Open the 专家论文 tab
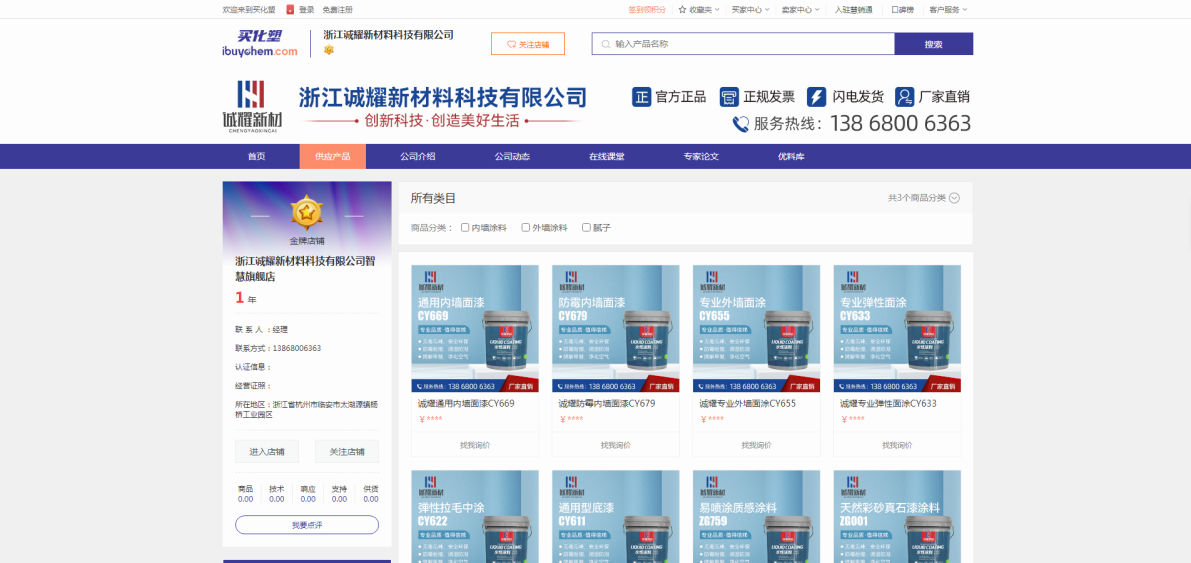Image resolution: width=1191 pixels, height=563 pixels. click(x=700, y=157)
